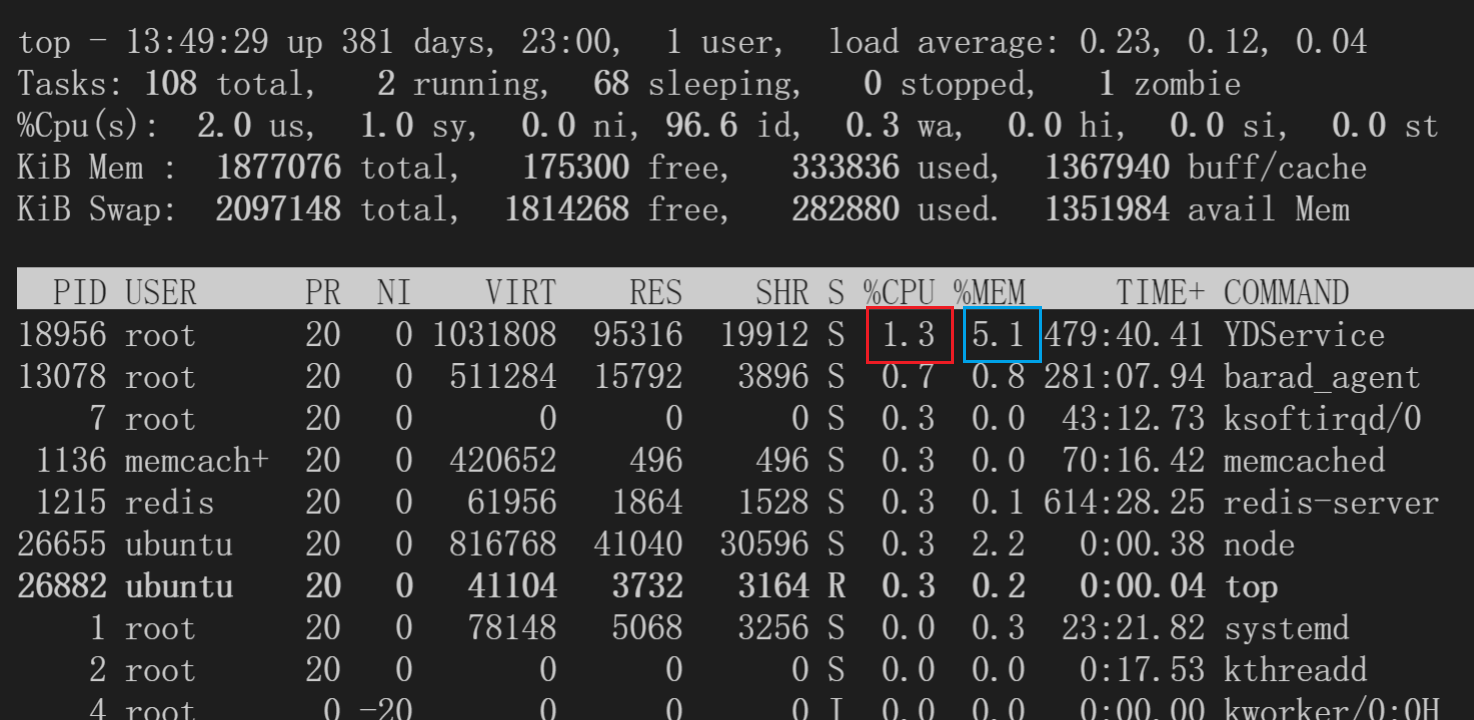The height and width of the screenshot is (720, 1474).
Task: Select the SHR column header
Action: tap(782, 293)
